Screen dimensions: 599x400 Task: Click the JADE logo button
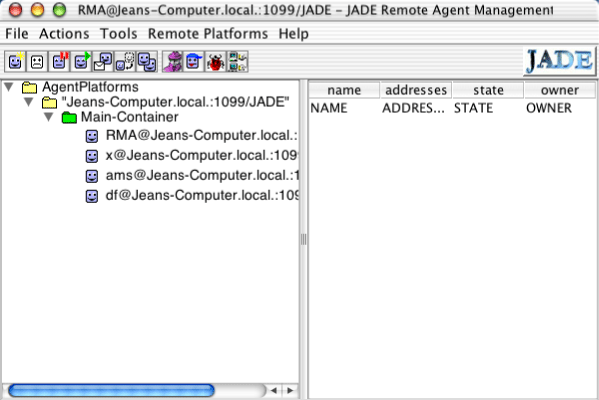tap(560, 61)
